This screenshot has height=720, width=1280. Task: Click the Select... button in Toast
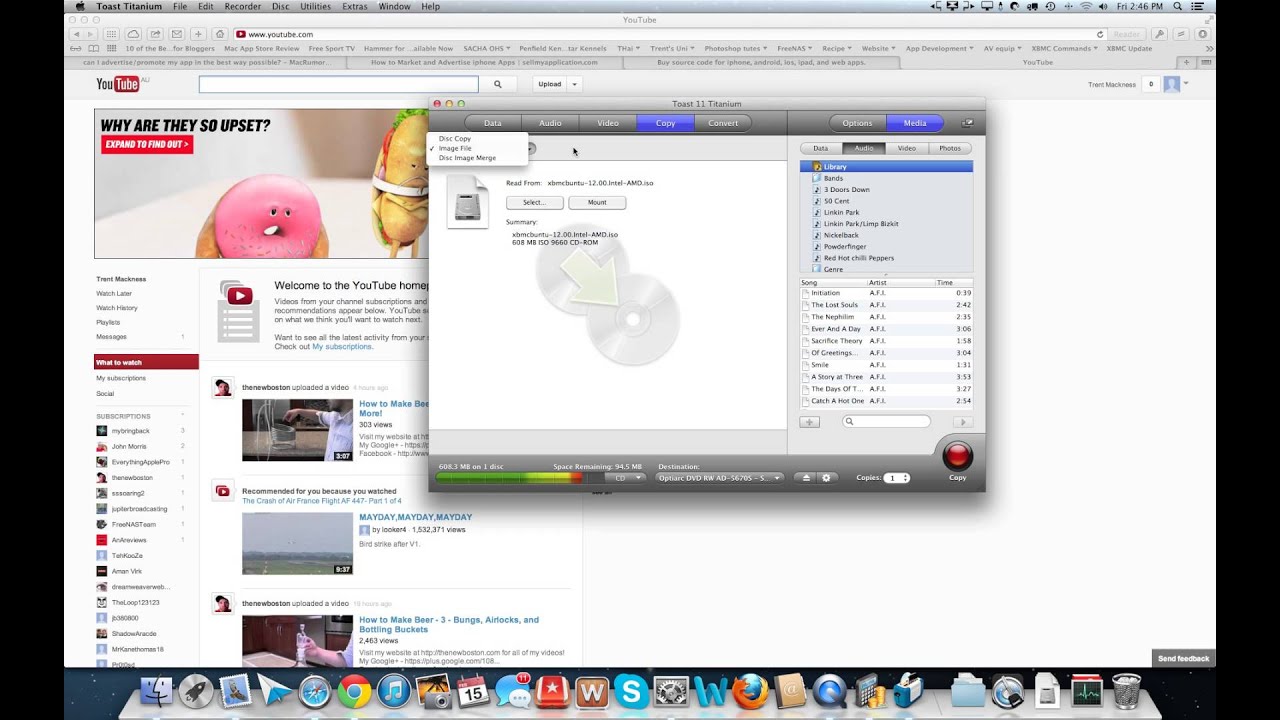534,202
